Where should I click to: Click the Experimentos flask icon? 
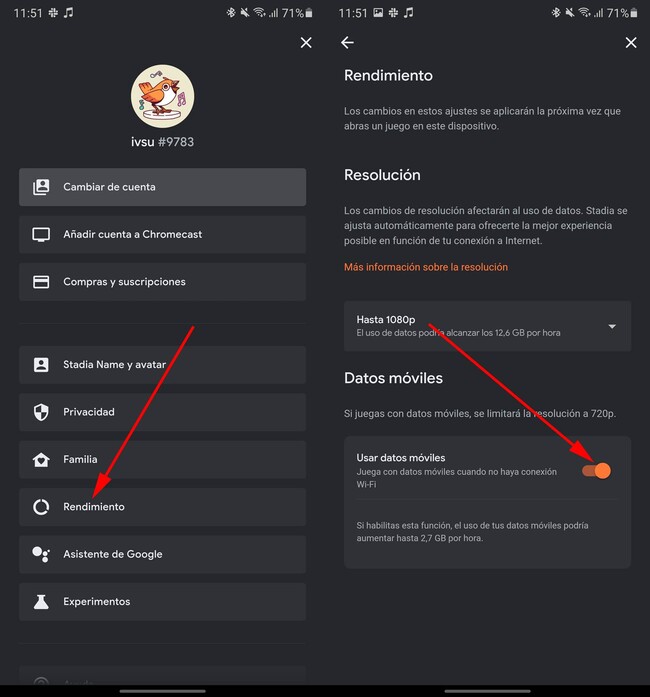[x=41, y=602]
